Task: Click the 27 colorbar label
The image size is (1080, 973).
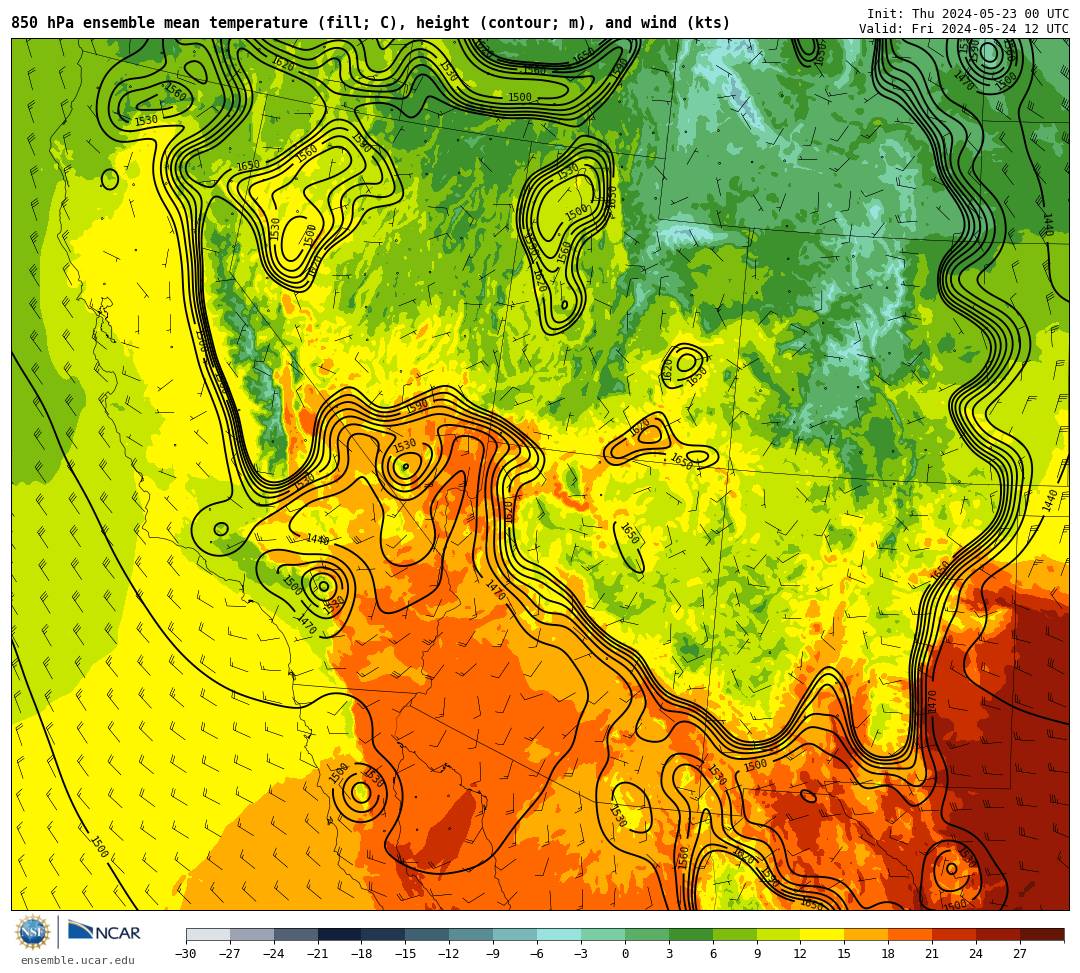Action: (x=1021, y=954)
